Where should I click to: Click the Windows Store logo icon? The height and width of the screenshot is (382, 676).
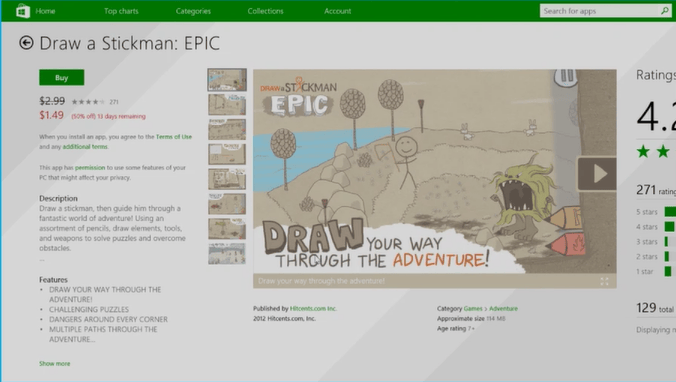pyautogui.click(x=22, y=11)
